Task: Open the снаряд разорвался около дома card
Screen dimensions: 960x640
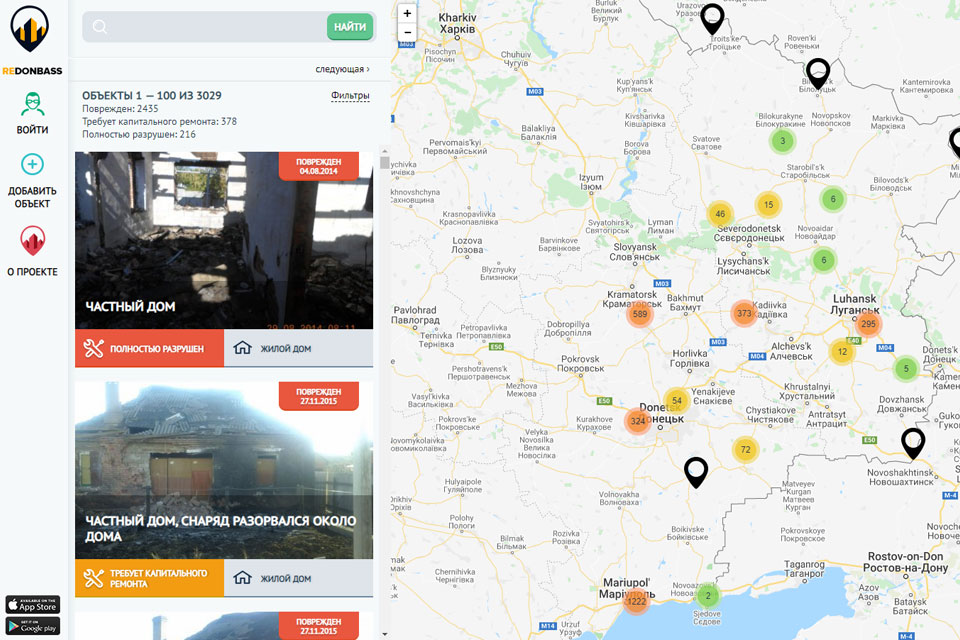Action: click(224, 470)
